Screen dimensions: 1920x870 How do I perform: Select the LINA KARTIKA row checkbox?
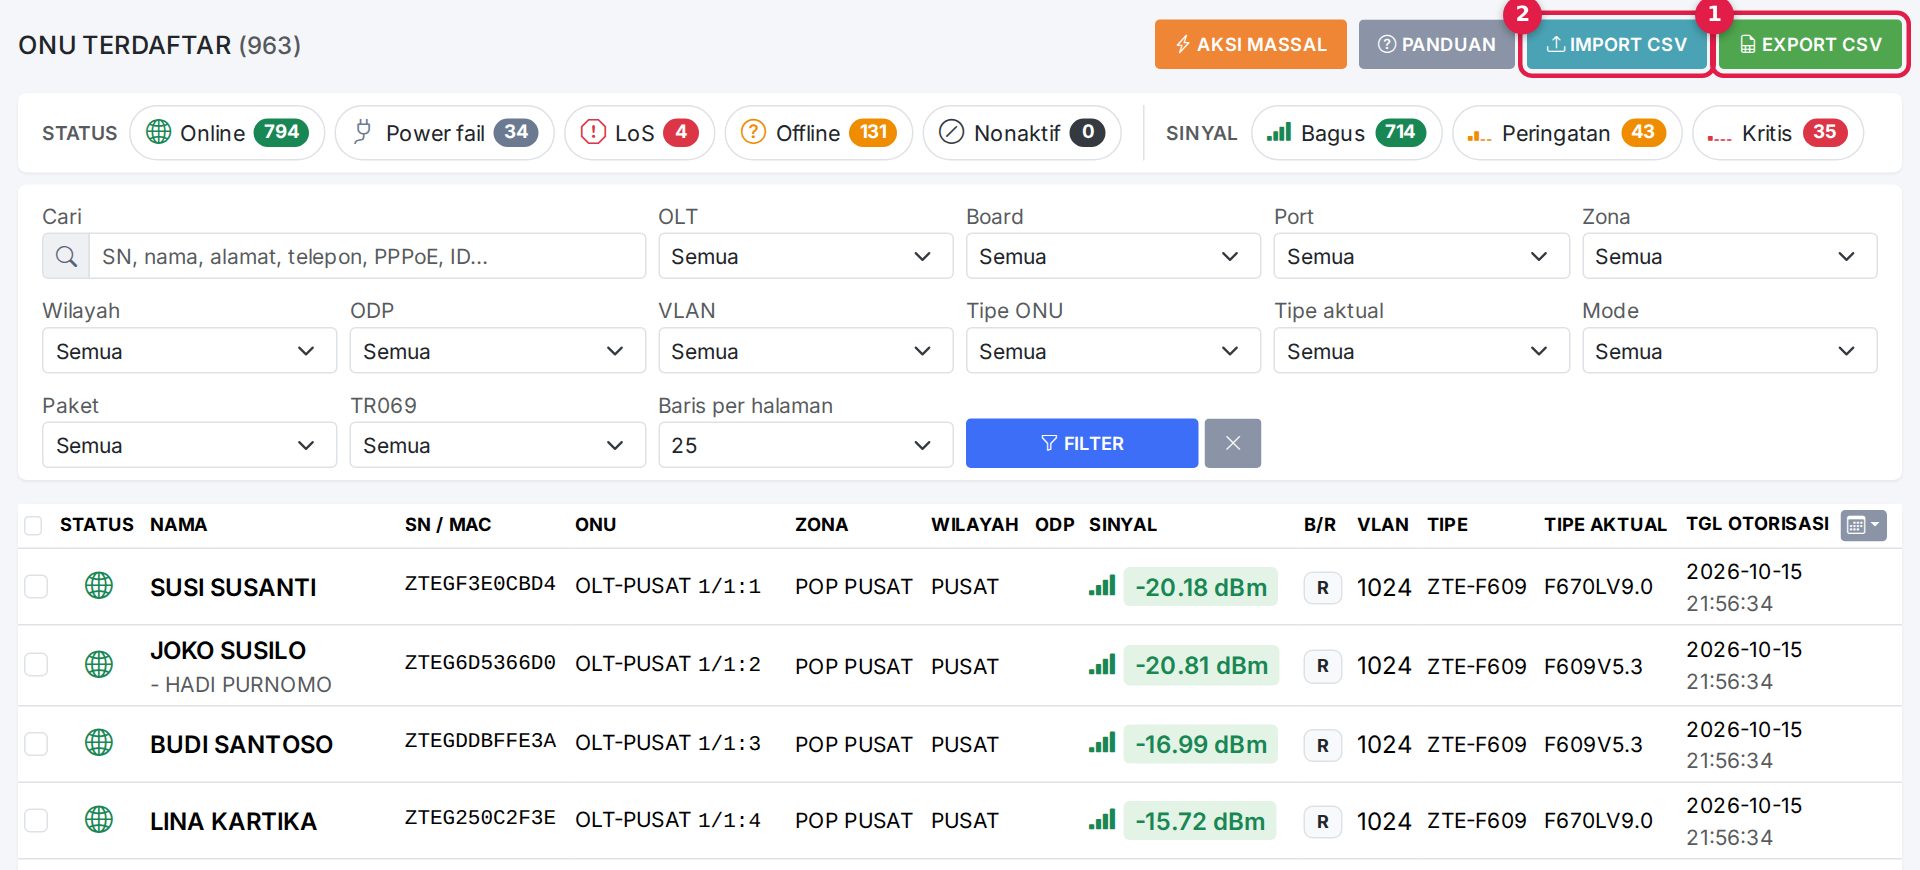point(36,820)
